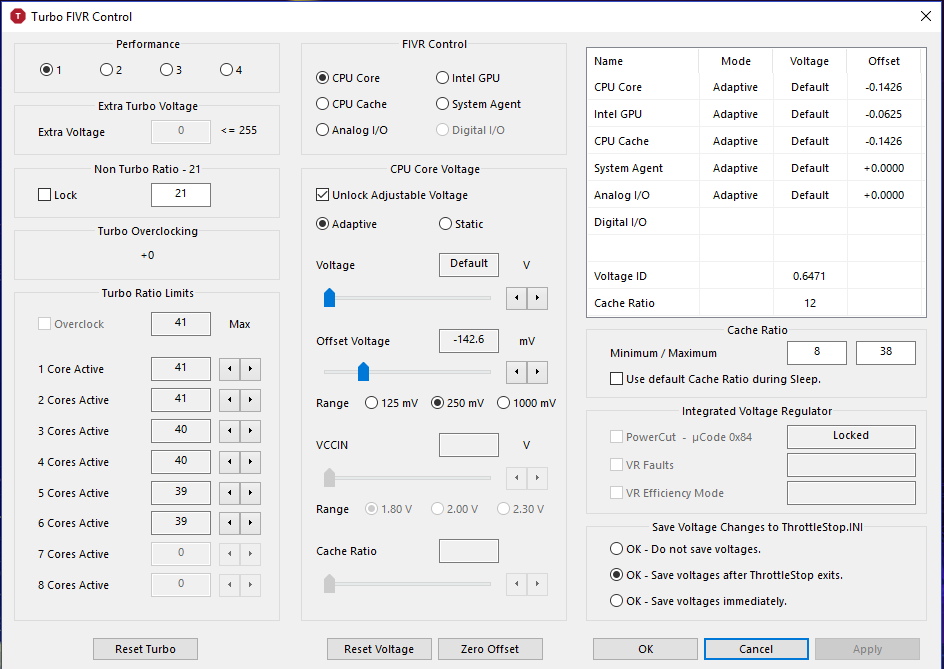Increase the 4 Cores Active ratio arrow

[x=250, y=462]
